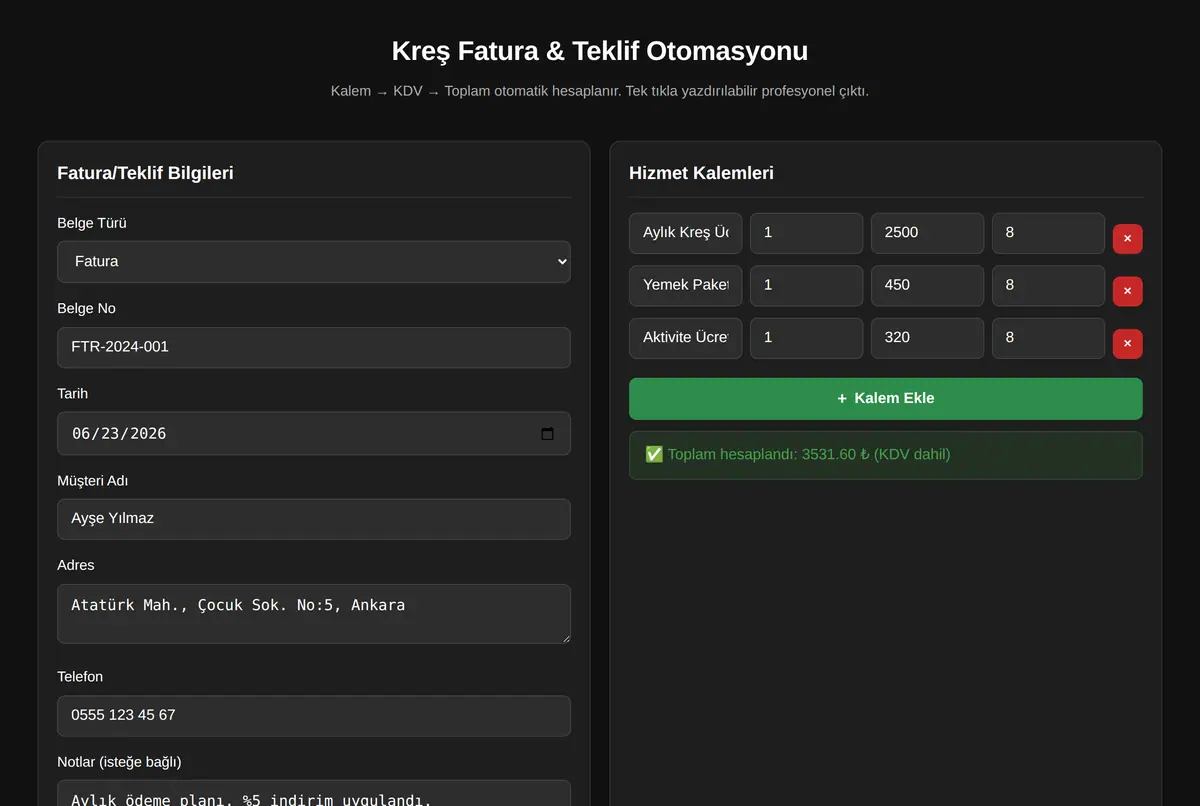Delete the Aylık Kreş item row

[1127, 239]
